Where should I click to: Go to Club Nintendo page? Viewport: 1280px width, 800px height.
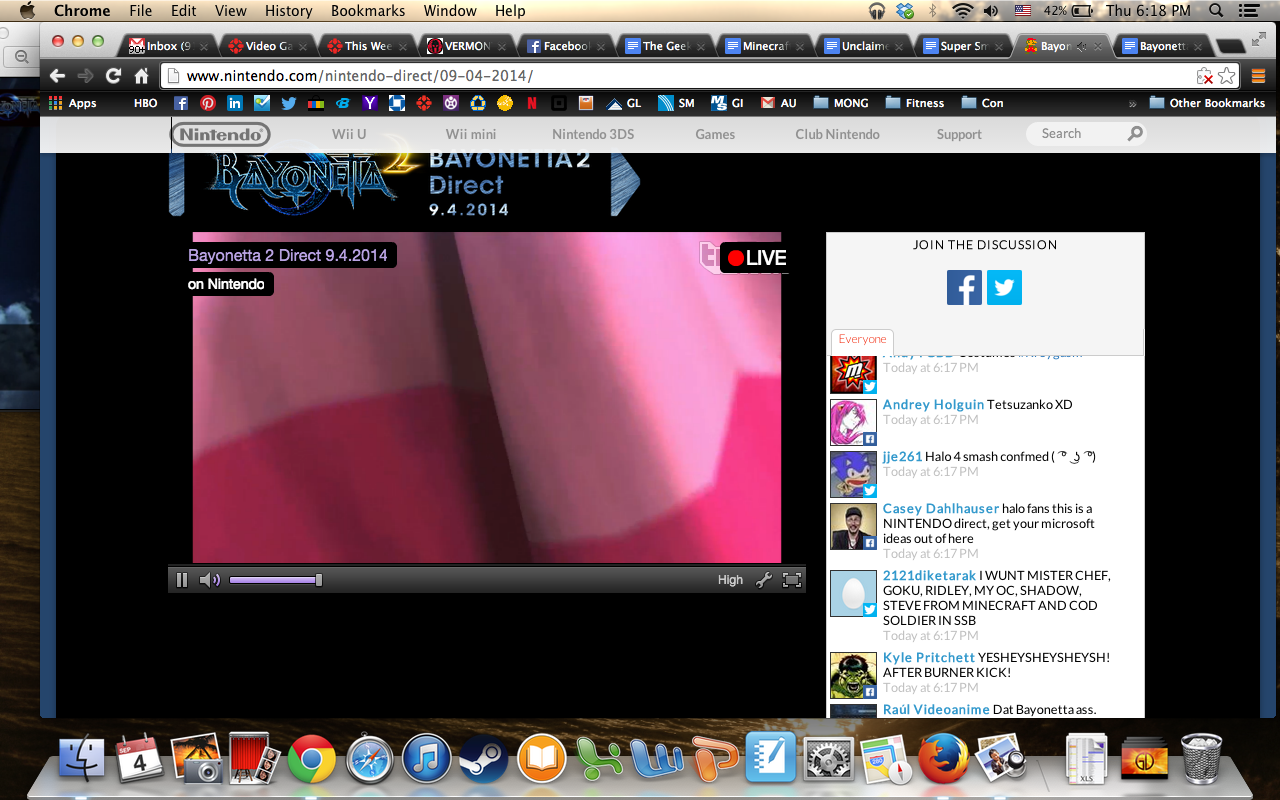click(x=837, y=134)
